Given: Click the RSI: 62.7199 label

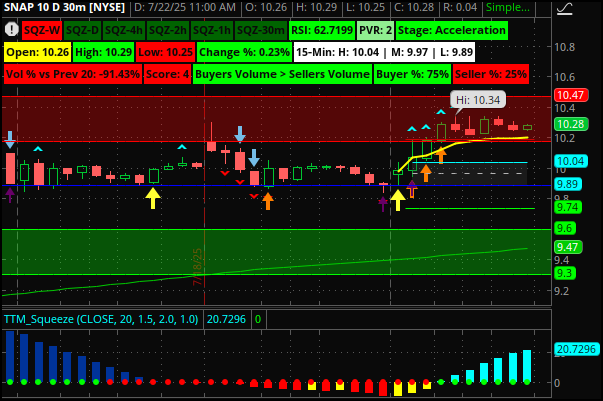Looking at the screenshot, I should click(322, 30).
